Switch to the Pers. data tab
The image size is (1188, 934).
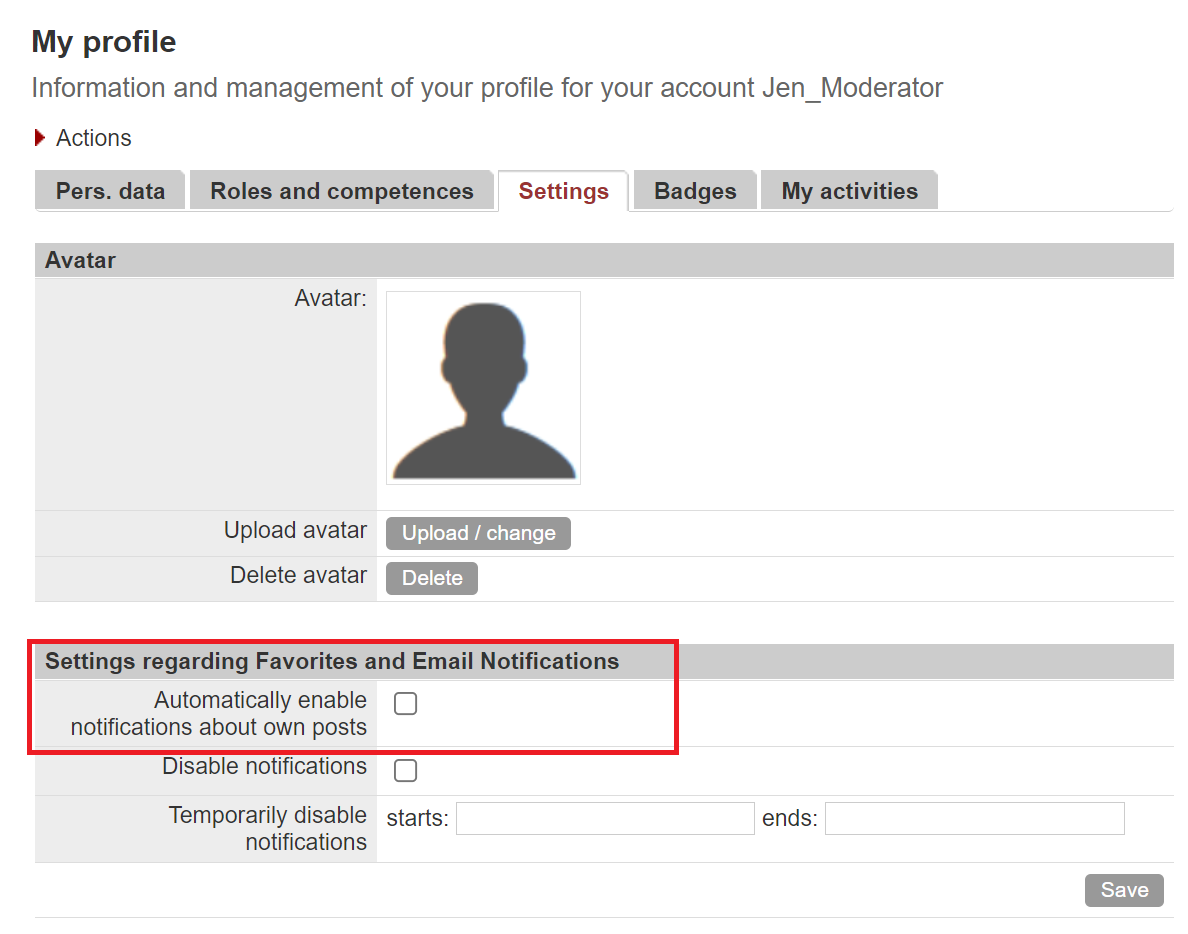point(110,191)
